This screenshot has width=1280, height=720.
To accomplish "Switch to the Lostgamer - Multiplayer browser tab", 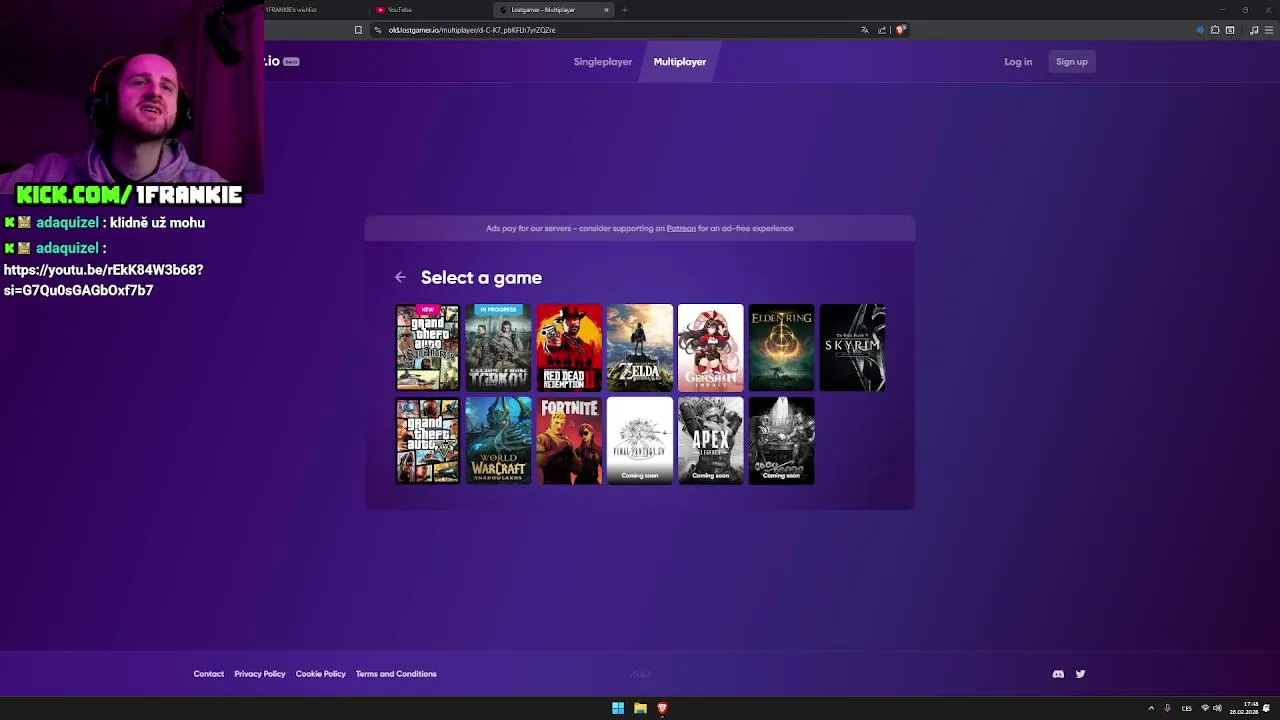I will click(x=555, y=10).
